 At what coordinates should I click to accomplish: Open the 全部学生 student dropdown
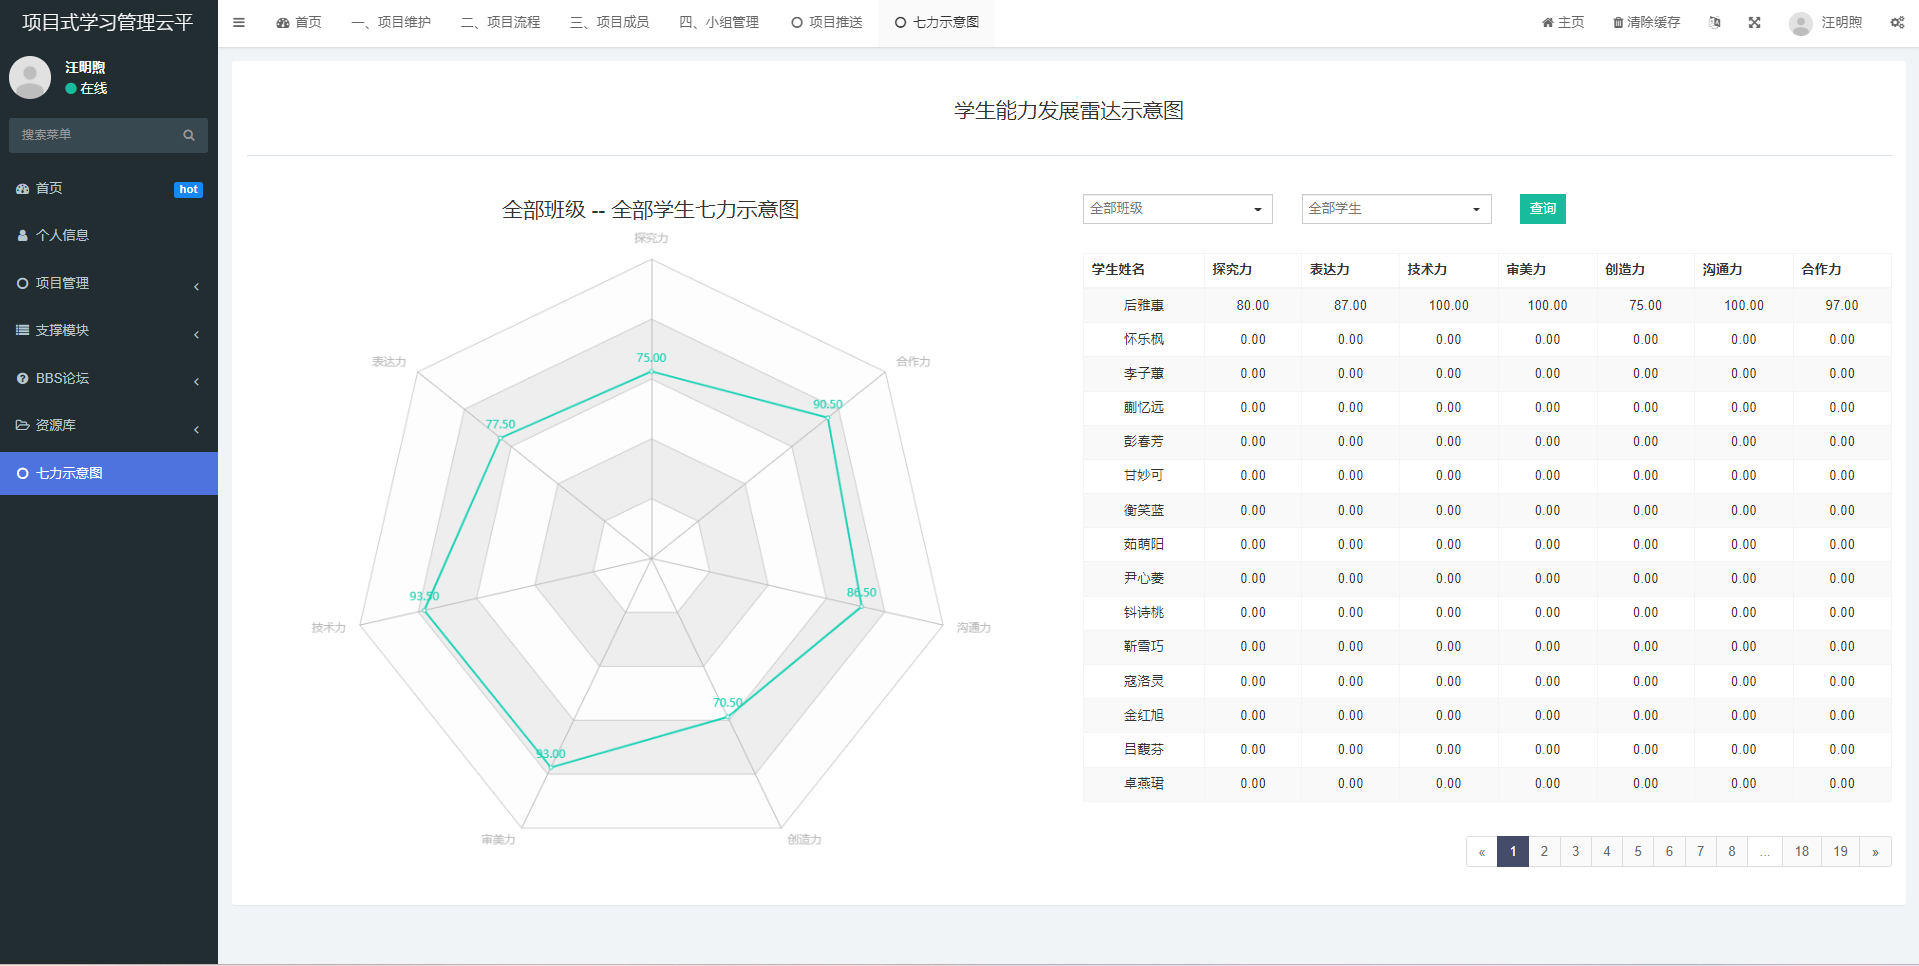tap(1396, 209)
